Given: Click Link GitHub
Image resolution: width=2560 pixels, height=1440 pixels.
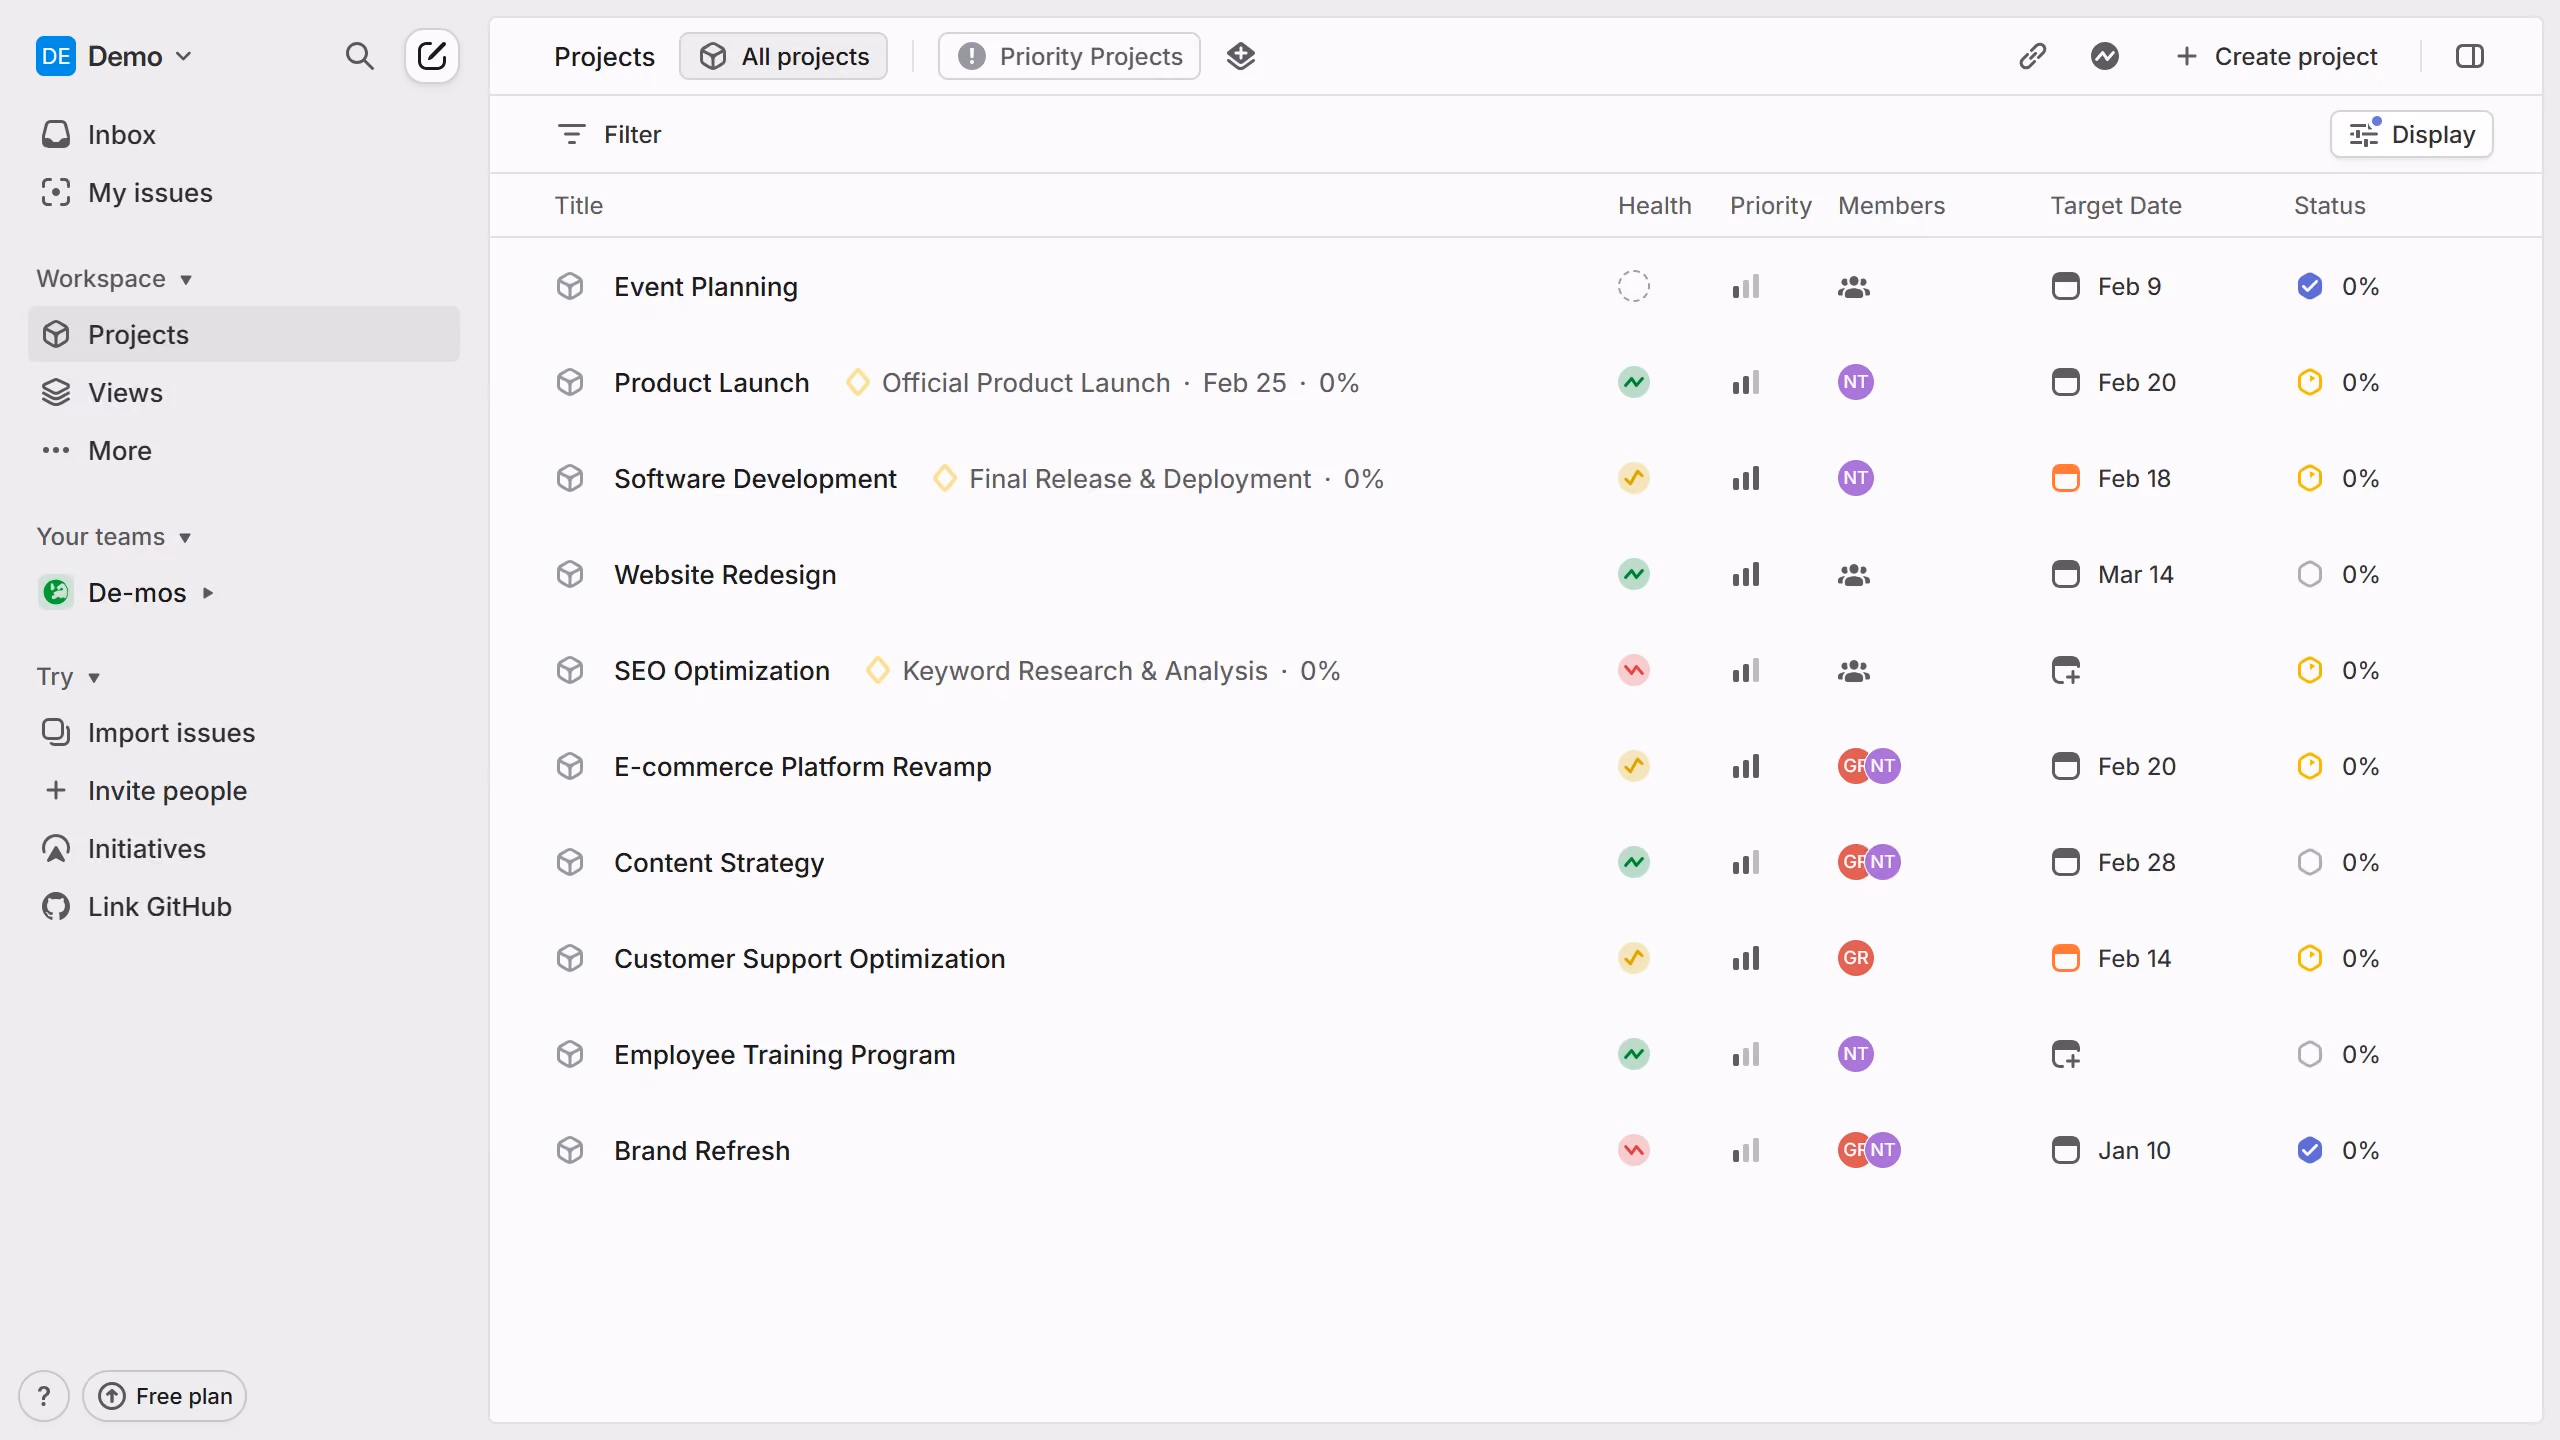Looking at the screenshot, I should point(244,907).
